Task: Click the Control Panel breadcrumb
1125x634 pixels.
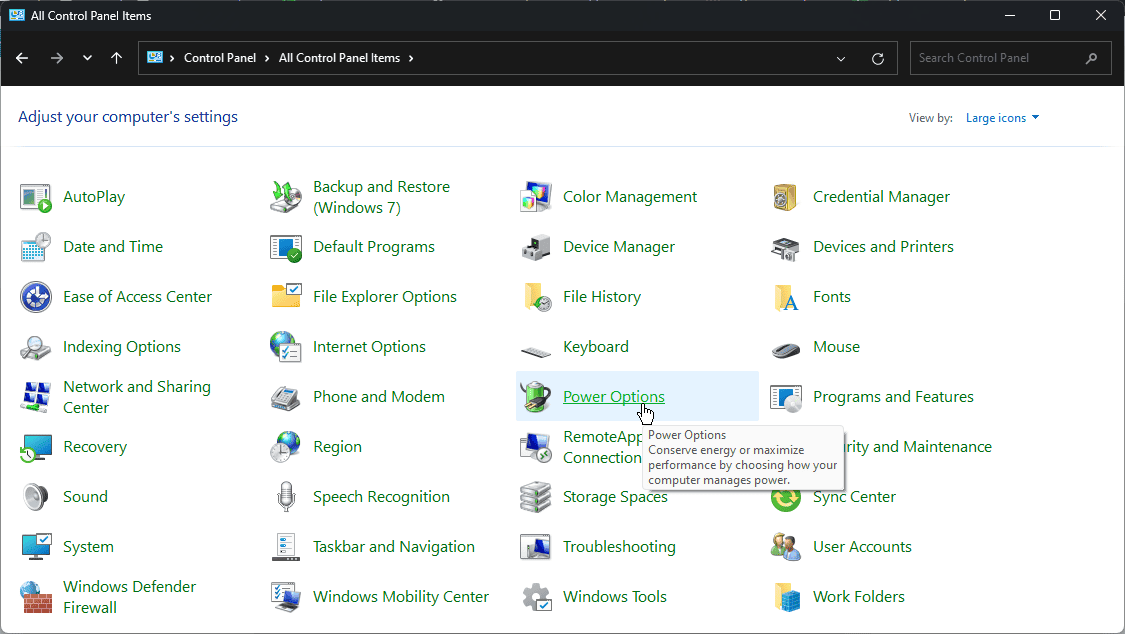Action: coord(220,58)
